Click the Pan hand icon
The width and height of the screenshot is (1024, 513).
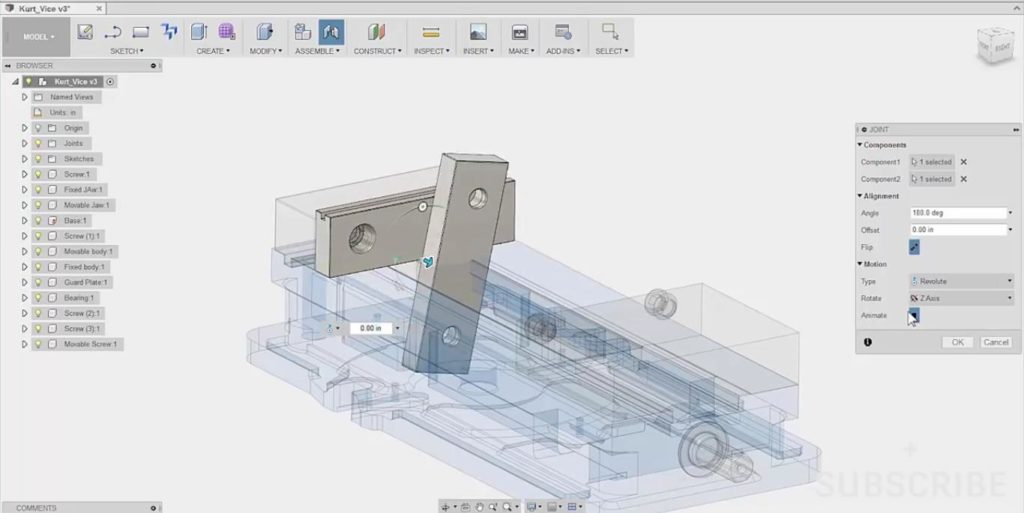[479, 506]
